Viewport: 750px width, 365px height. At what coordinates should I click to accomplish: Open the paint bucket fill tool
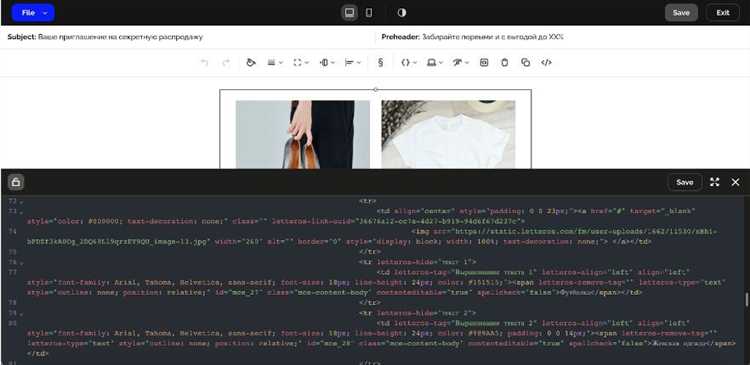(251, 63)
